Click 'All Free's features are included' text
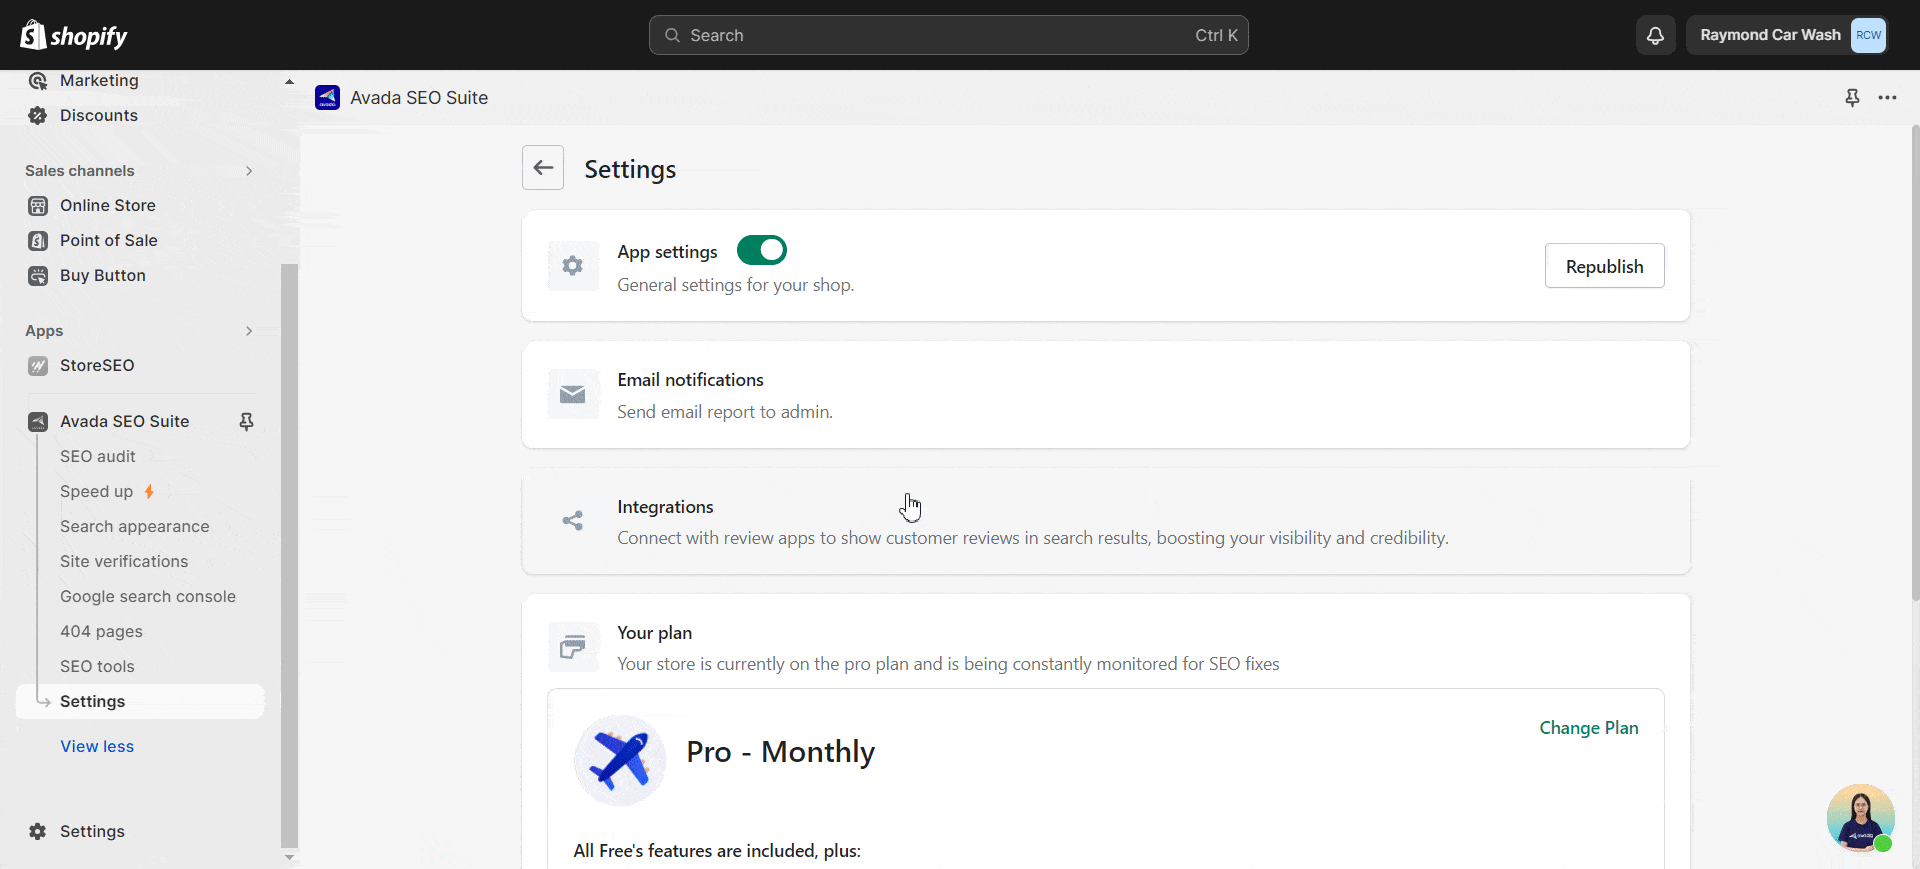Image resolution: width=1920 pixels, height=869 pixels. coord(717,851)
